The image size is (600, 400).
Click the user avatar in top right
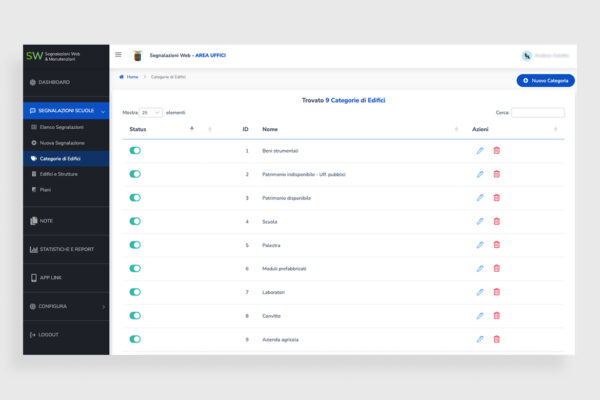[527, 56]
